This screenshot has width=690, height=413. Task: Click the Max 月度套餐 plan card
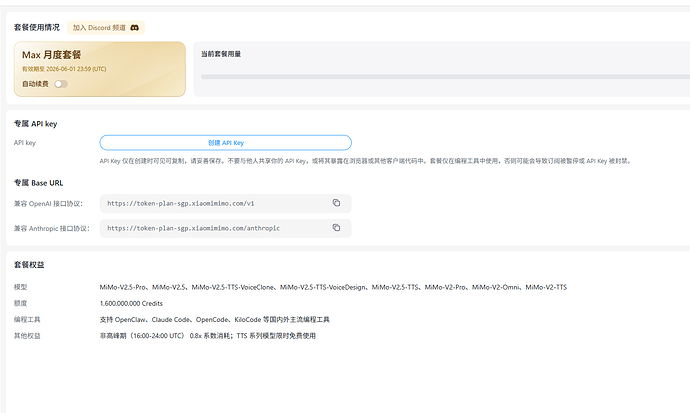tap(100, 69)
